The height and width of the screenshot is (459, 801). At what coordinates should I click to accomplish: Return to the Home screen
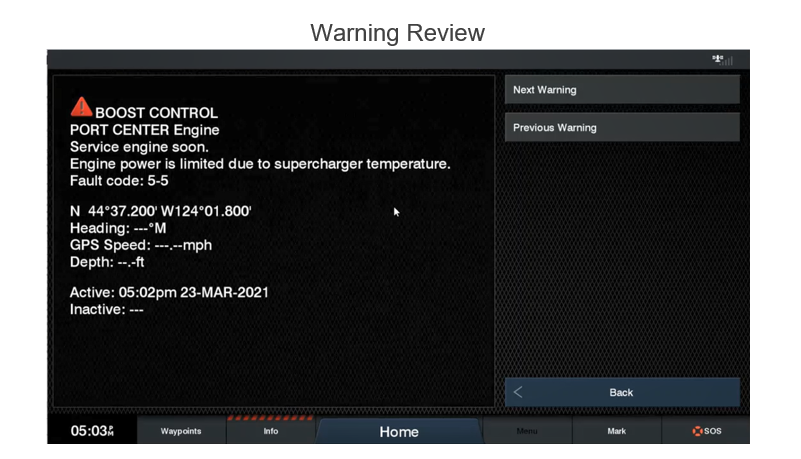pos(399,431)
